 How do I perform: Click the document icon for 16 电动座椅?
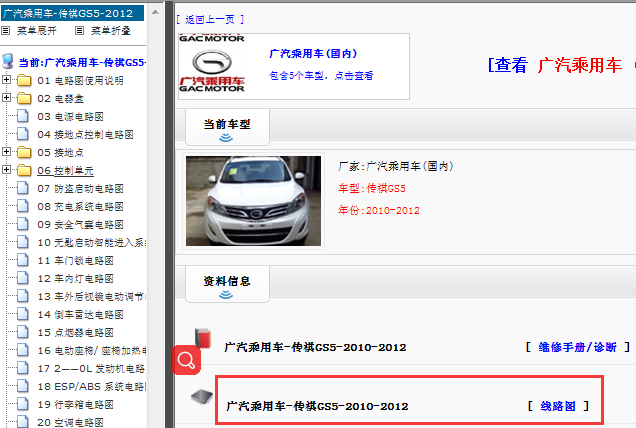[23, 350]
